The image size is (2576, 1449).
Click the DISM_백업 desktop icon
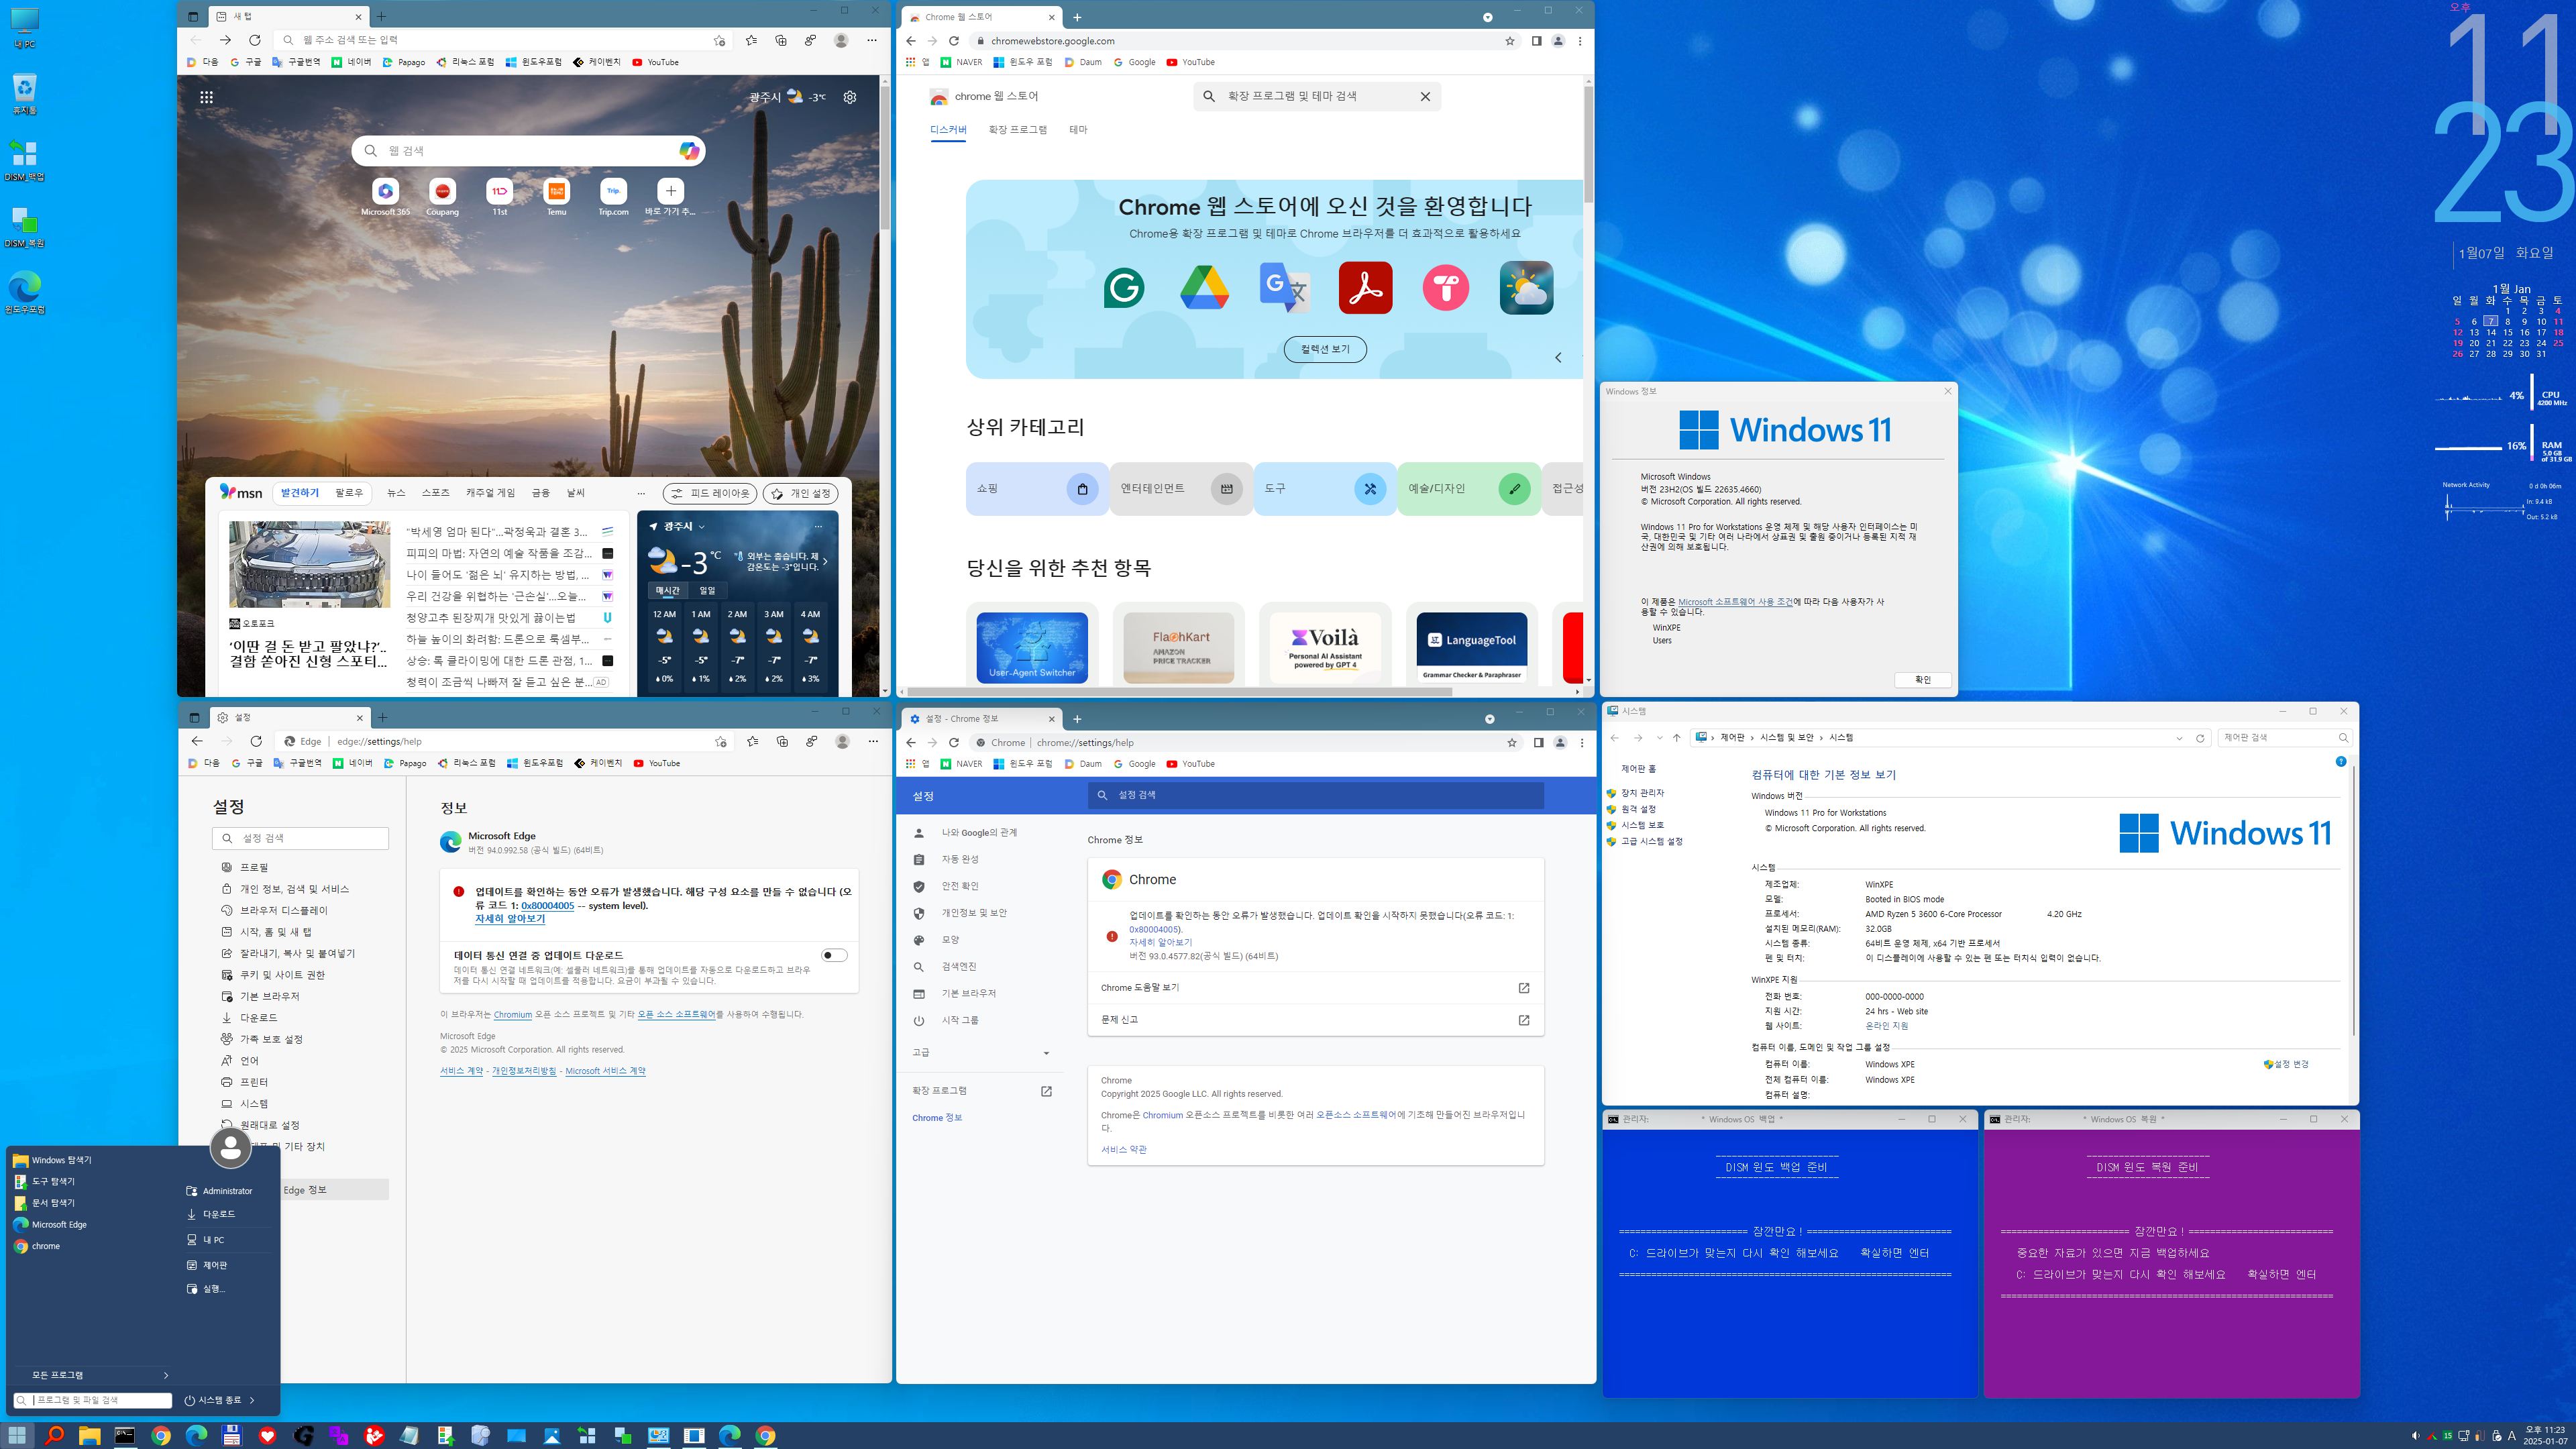click(x=24, y=159)
